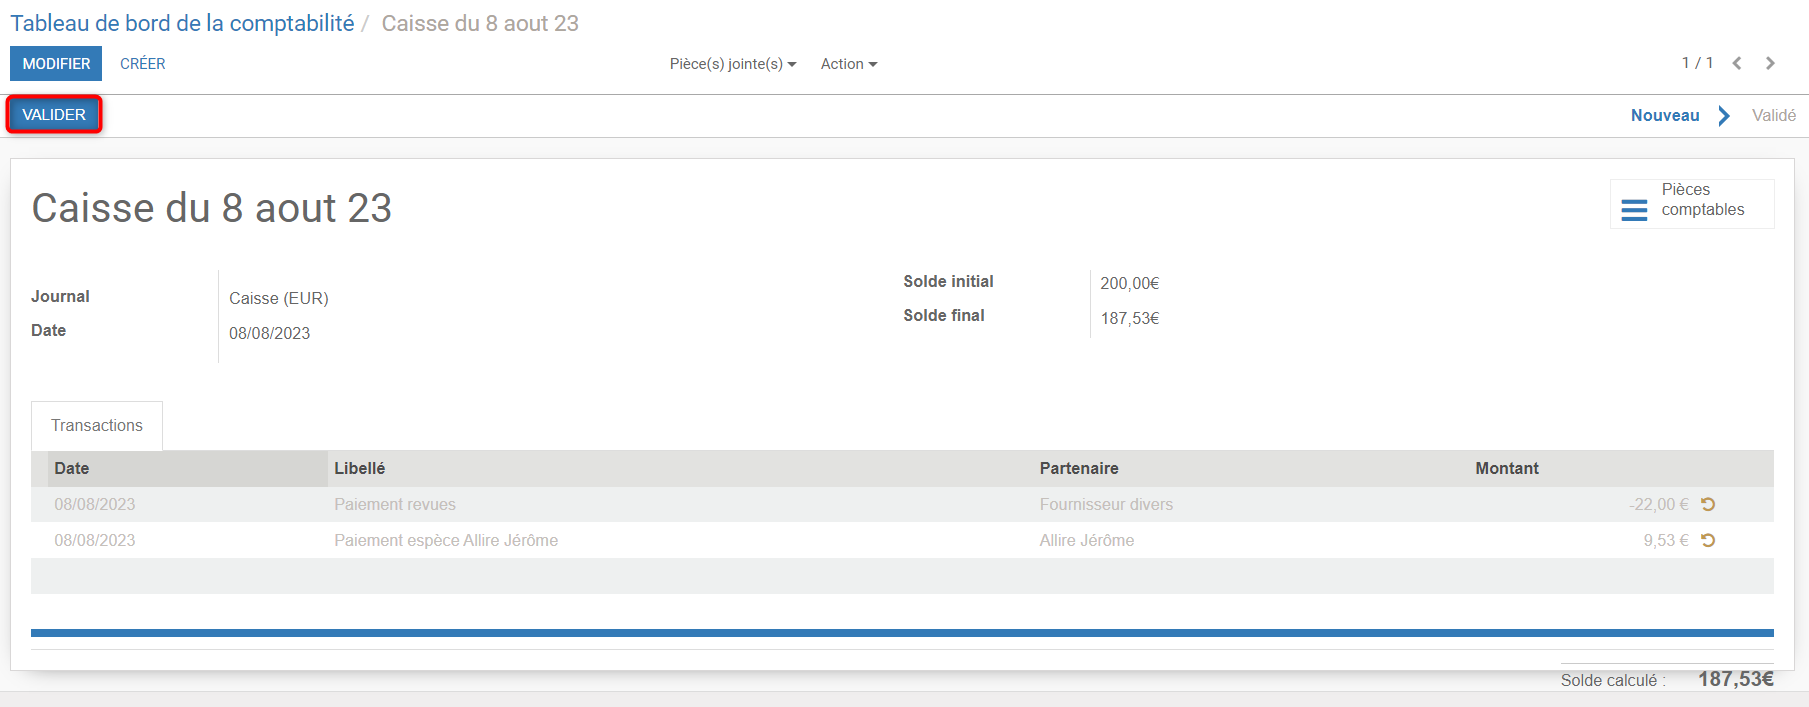1809x707 pixels.
Task: Click Paiement espèce Allire Jérôme cell
Action: point(446,541)
